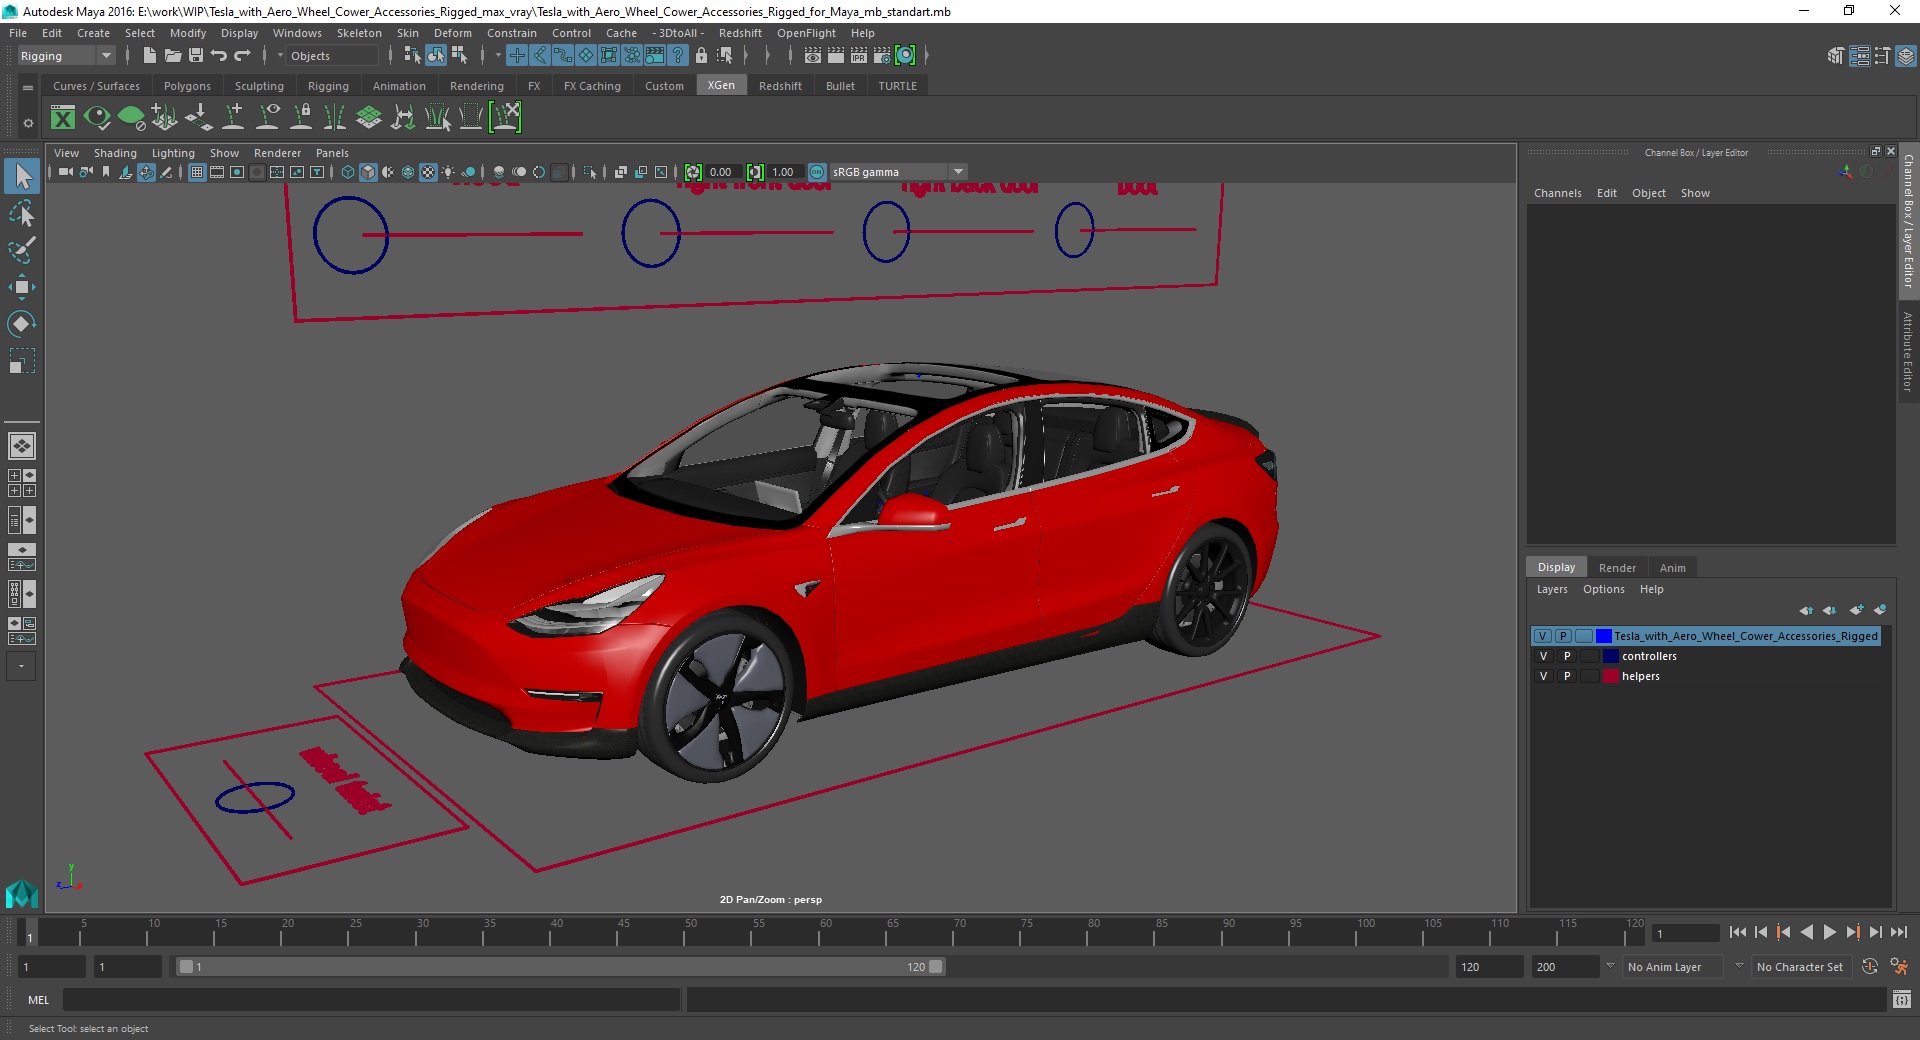The height and width of the screenshot is (1040, 1920).
Task: Open a scene using the folder icon
Action: coord(172,56)
